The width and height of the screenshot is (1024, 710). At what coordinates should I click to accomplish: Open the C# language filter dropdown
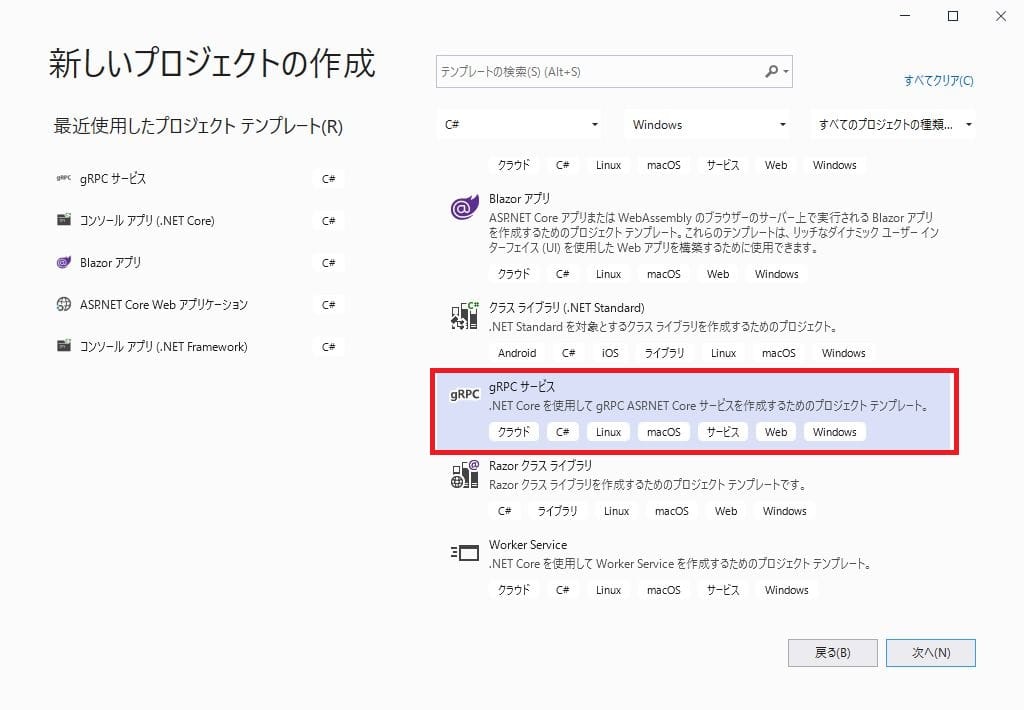point(519,124)
